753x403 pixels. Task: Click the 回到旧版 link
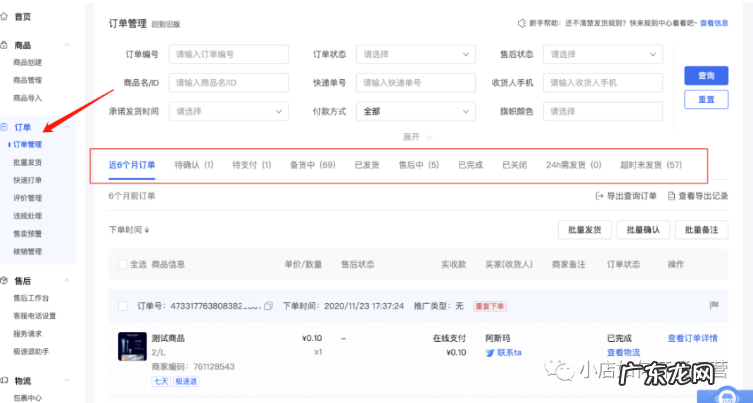coord(166,24)
